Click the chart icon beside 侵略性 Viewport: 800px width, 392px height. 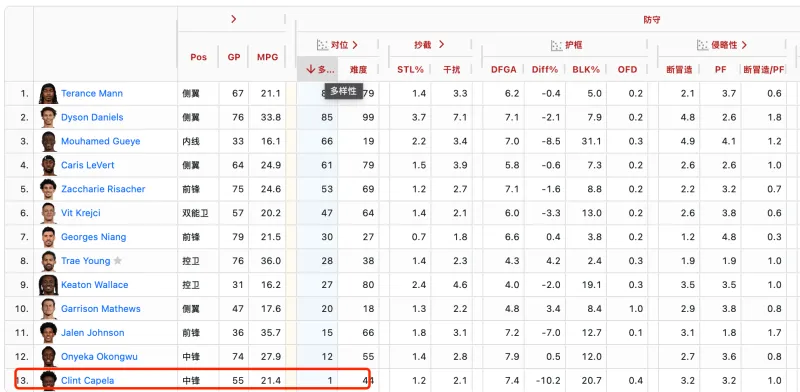pos(703,45)
